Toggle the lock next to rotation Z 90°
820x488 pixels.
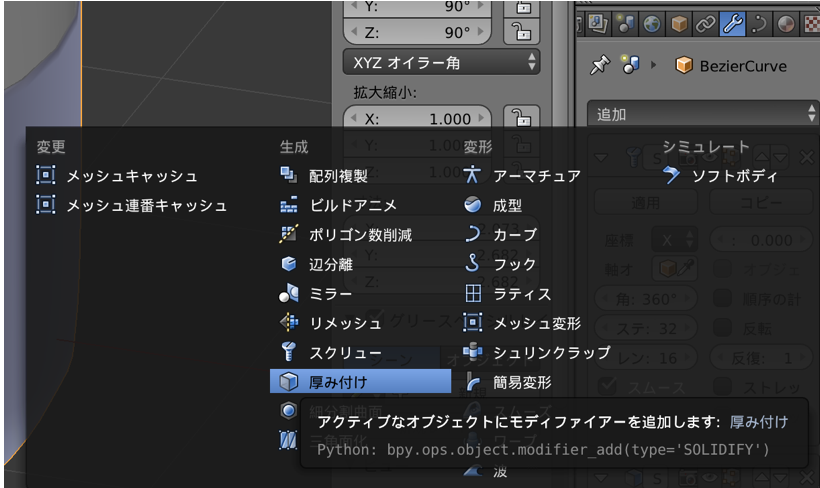tap(521, 32)
